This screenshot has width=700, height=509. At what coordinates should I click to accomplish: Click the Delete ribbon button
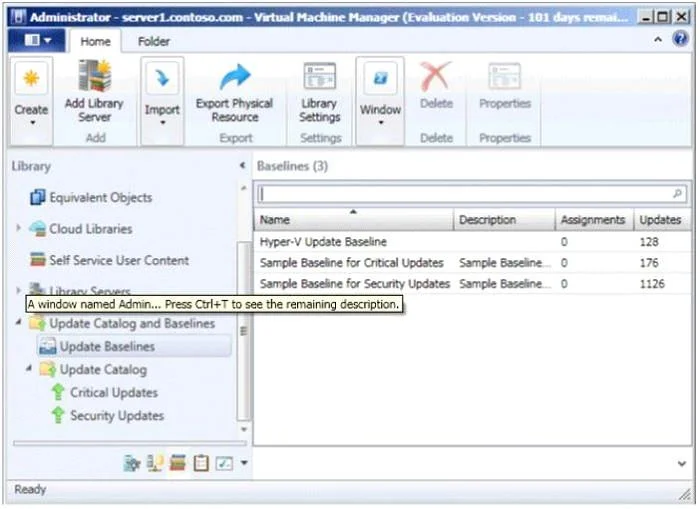tap(436, 86)
